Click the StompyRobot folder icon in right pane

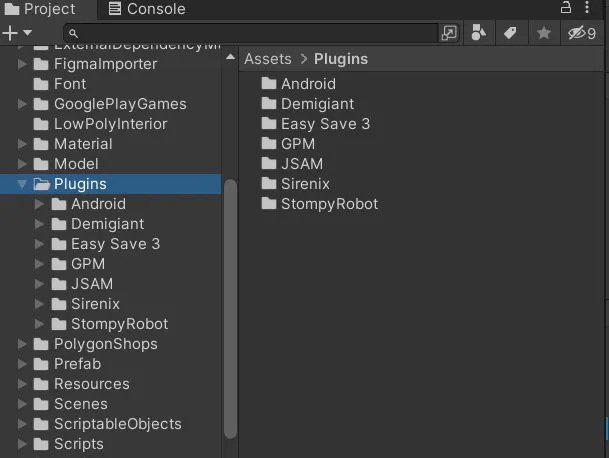click(269, 204)
